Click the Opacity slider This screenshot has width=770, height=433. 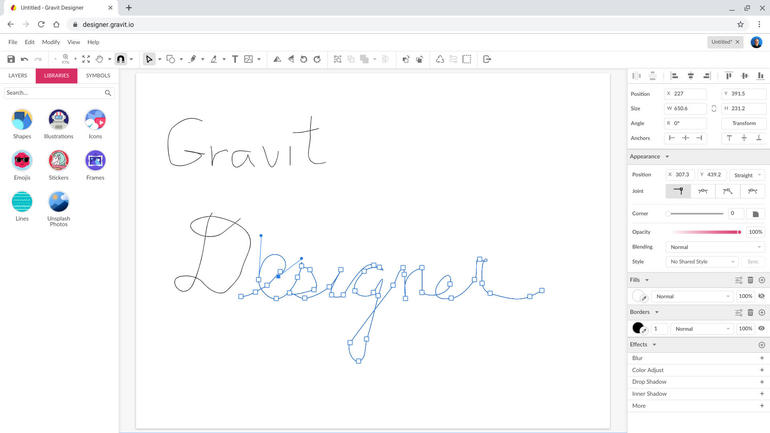click(x=706, y=232)
